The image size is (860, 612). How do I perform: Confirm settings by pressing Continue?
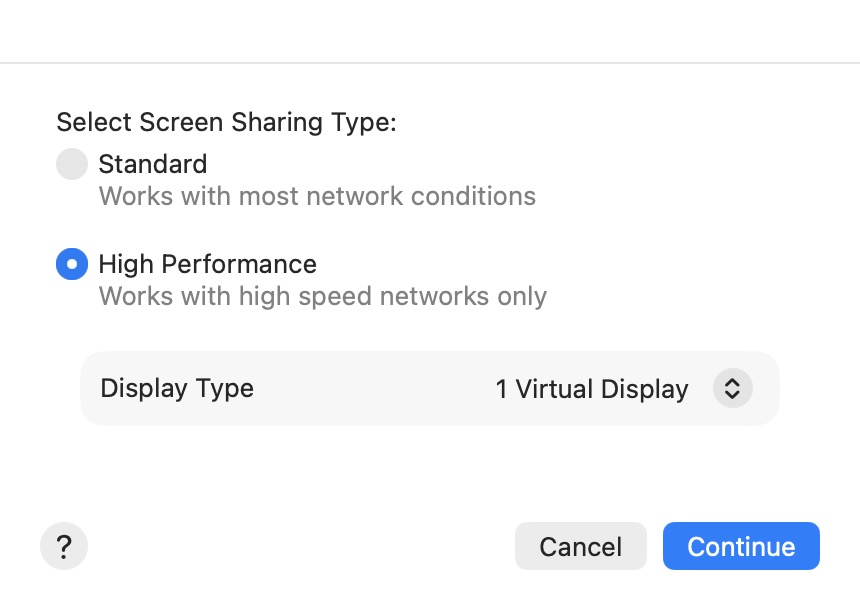pos(740,546)
